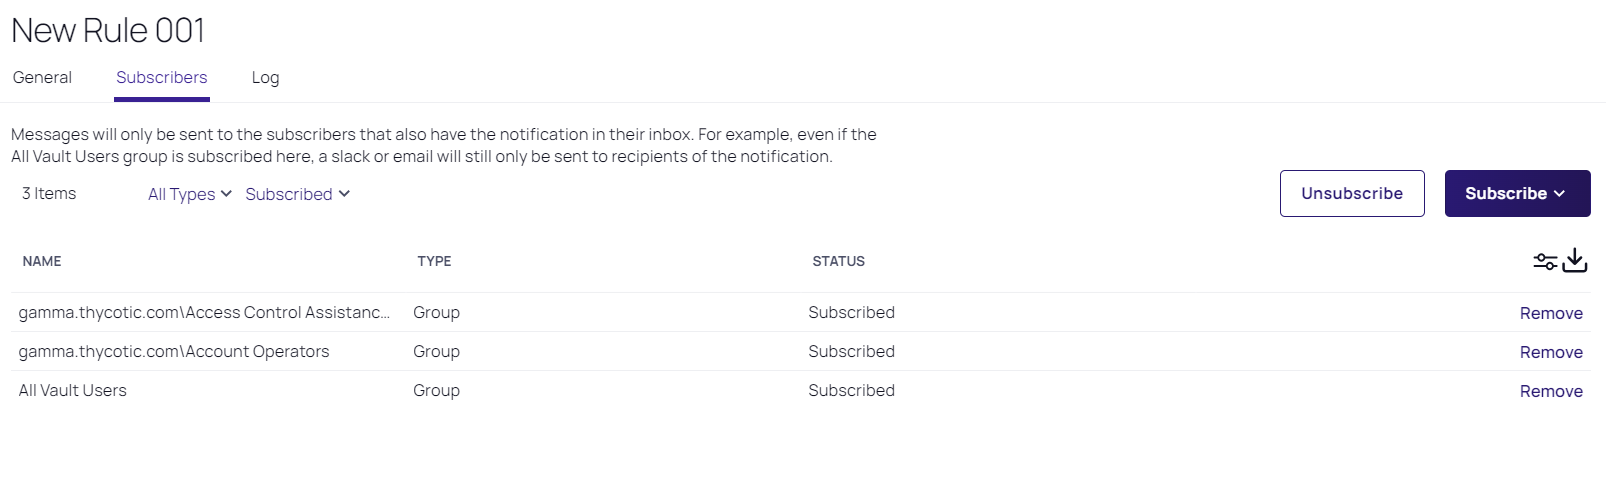1606x488 pixels.
Task: Sort by the TYPE column header
Action: tap(434, 261)
